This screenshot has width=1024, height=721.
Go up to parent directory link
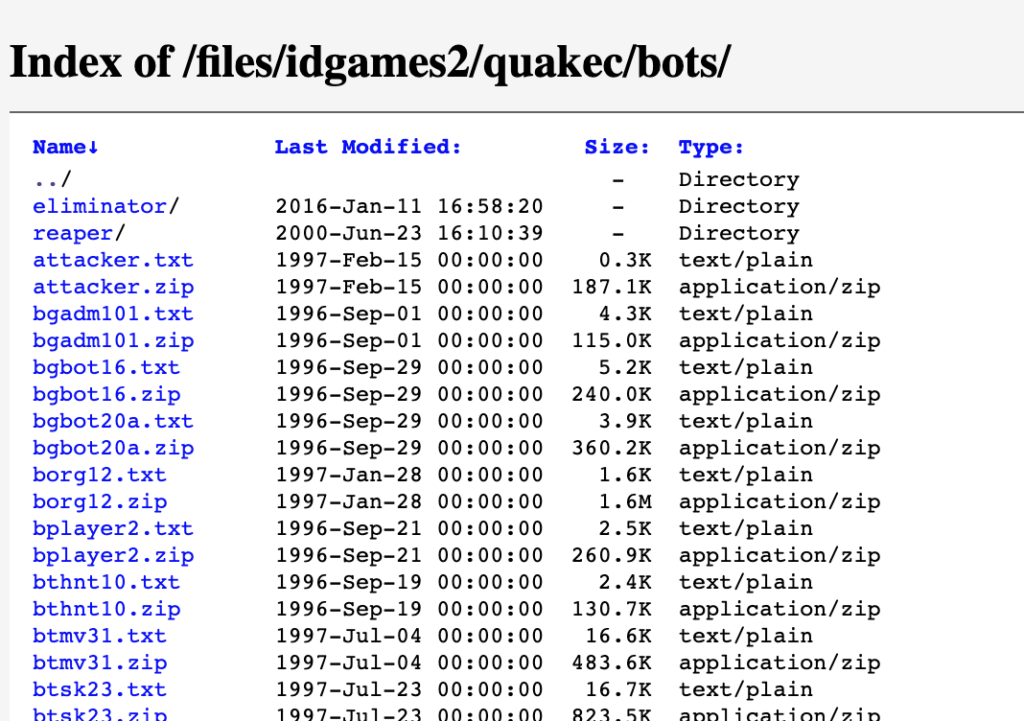(x=52, y=180)
